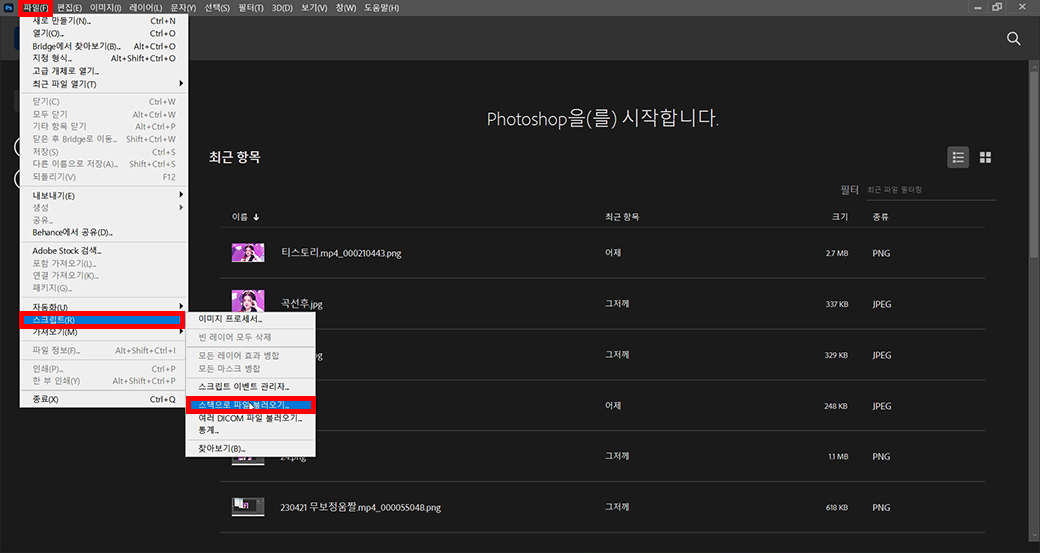Restore down the Photoshop window
1040x553 pixels.
[x=997, y=7]
